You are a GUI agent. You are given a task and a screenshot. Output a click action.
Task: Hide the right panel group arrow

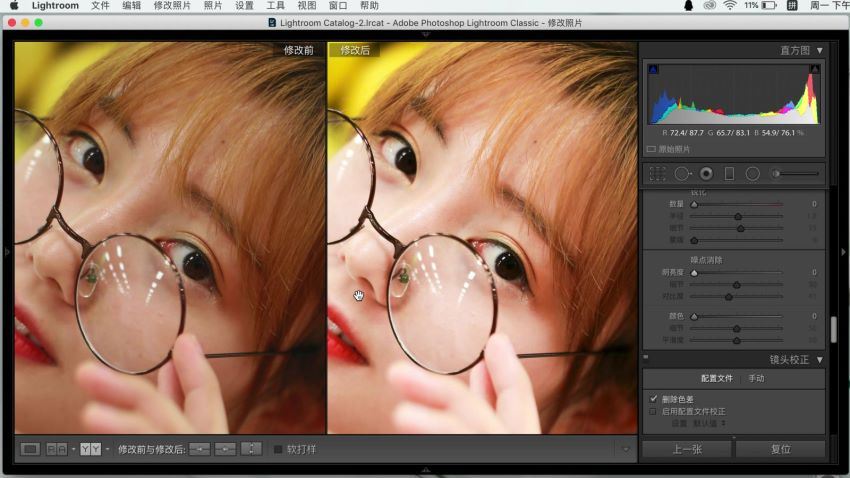click(843, 251)
